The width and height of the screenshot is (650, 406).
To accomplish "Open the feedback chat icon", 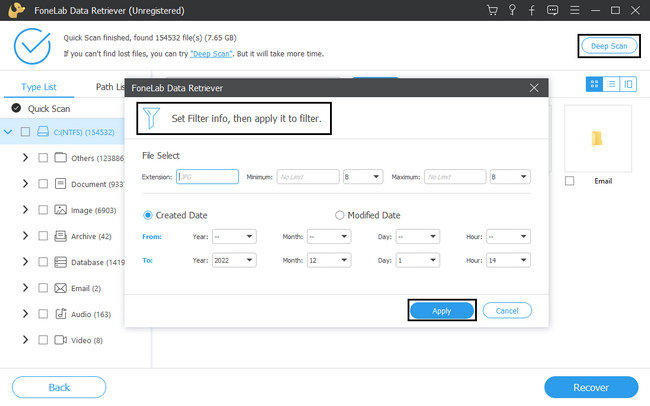I will pyautogui.click(x=553, y=10).
